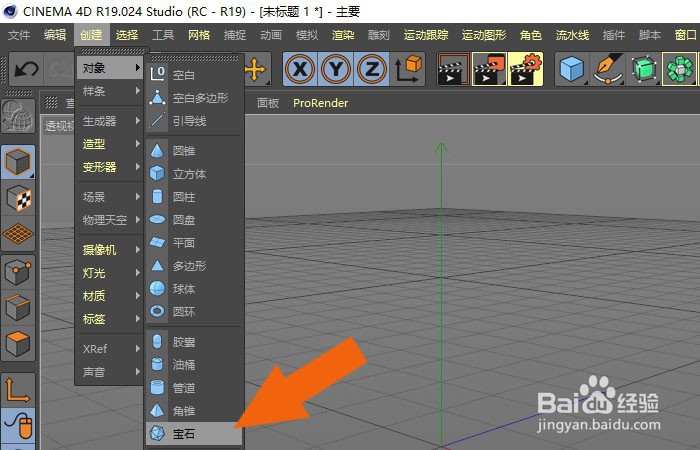700x450 pixels.
Task: Expand the 声音 submenu
Action: (x=110, y=372)
